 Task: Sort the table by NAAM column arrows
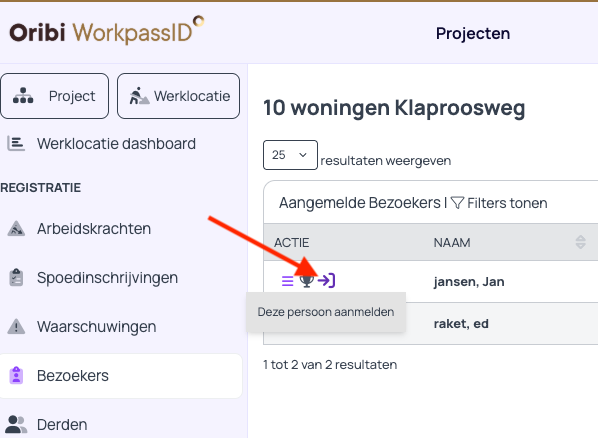[580, 242]
